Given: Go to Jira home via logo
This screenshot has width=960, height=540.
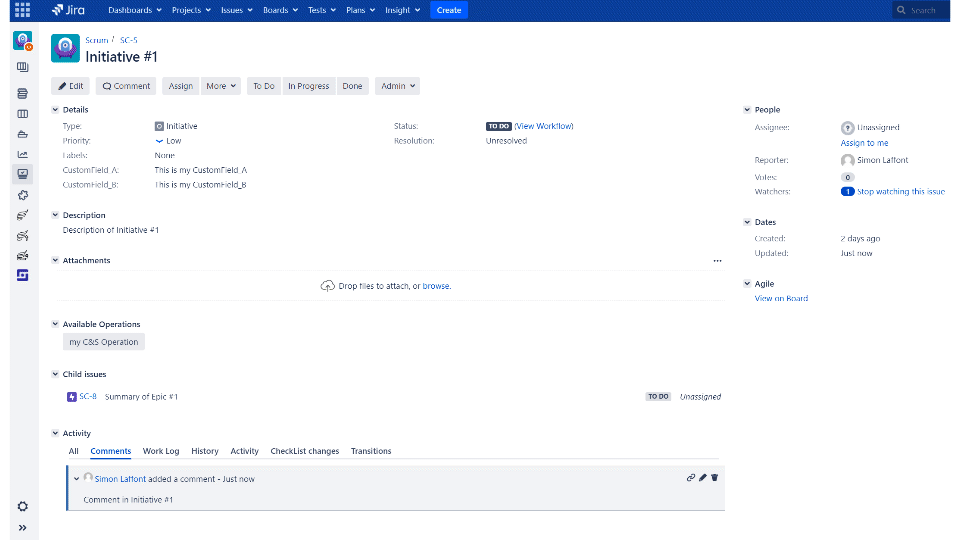Looking at the screenshot, I should coord(68,10).
